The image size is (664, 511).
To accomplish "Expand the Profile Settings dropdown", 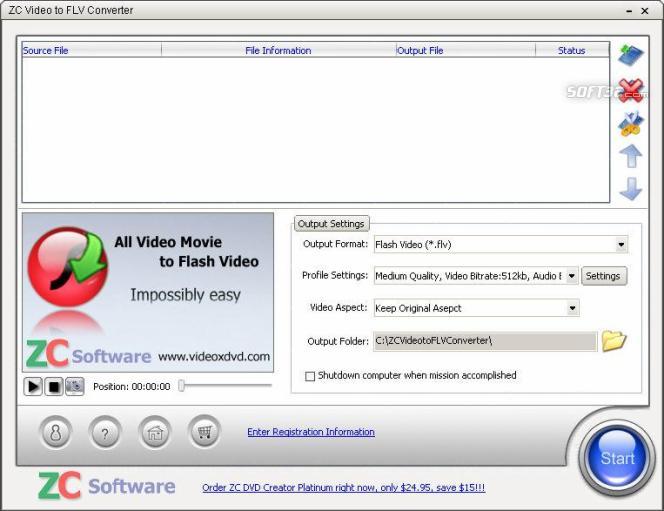I will click(x=572, y=276).
